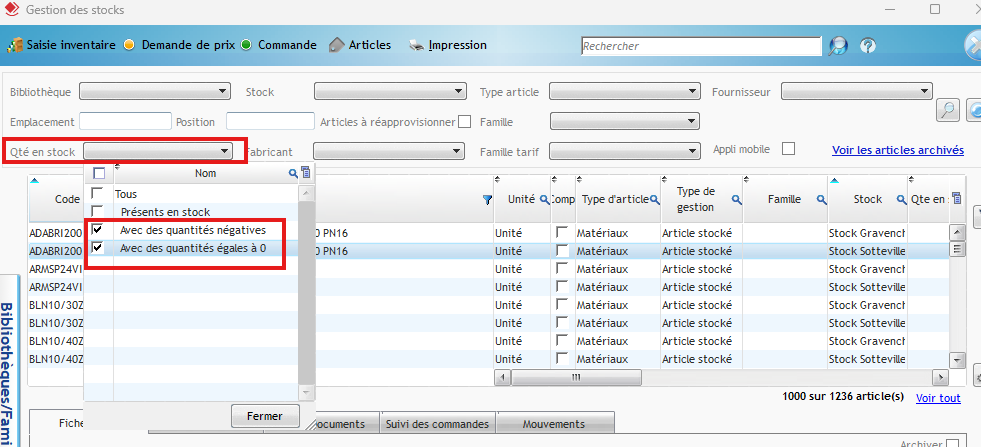The image size is (981, 447).
Task: Click the Saisie inventaire crate icon
Action: pyautogui.click(x=15, y=46)
